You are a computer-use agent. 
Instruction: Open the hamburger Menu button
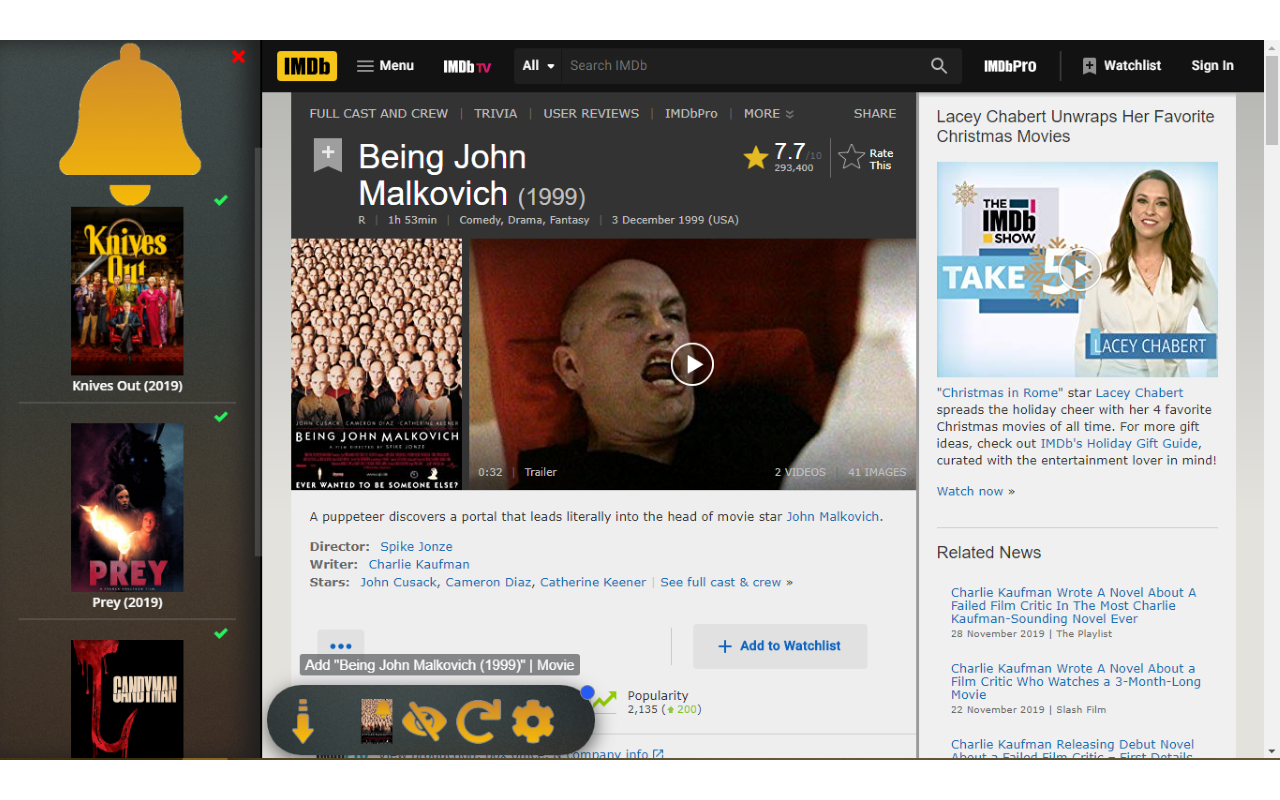click(385, 66)
